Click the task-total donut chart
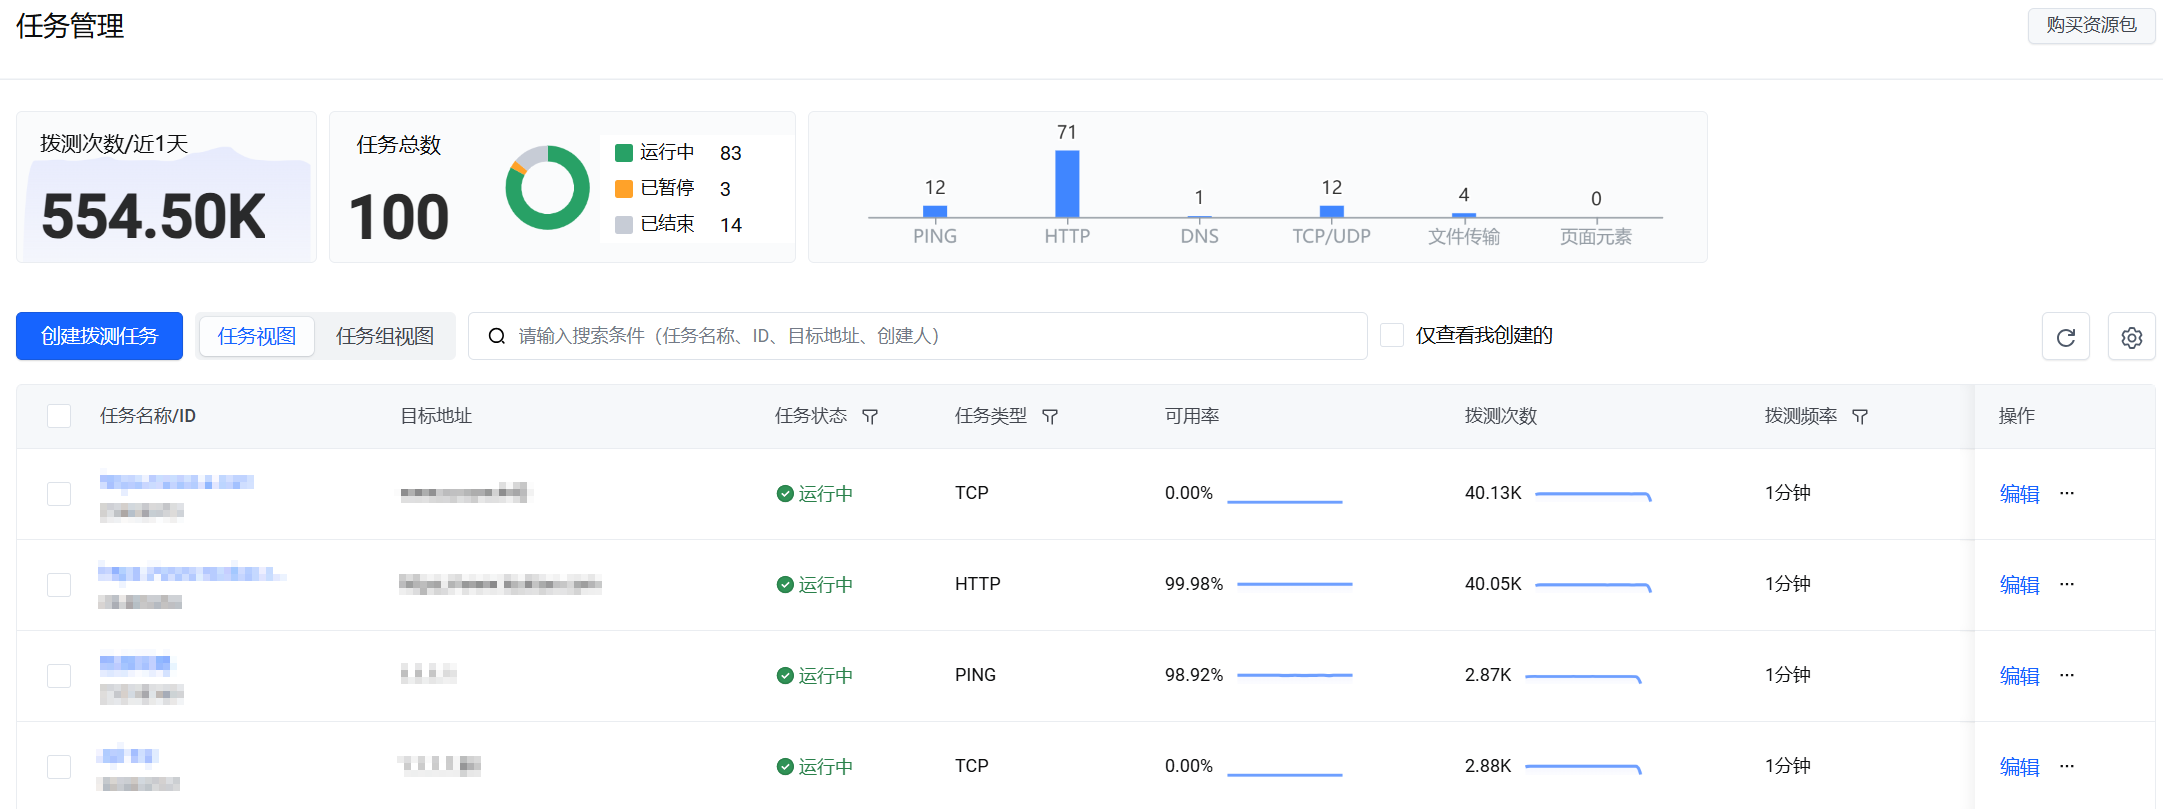This screenshot has height=809, width=2163. (x=547, y=187)
